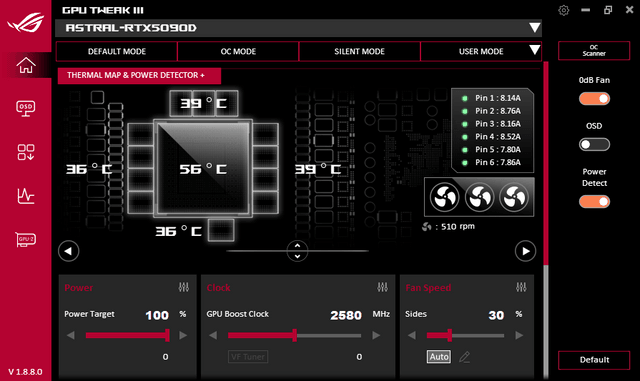Click the ROG logo
The width and height of the screenshot is (640, 381).
(x=26, y=22)
